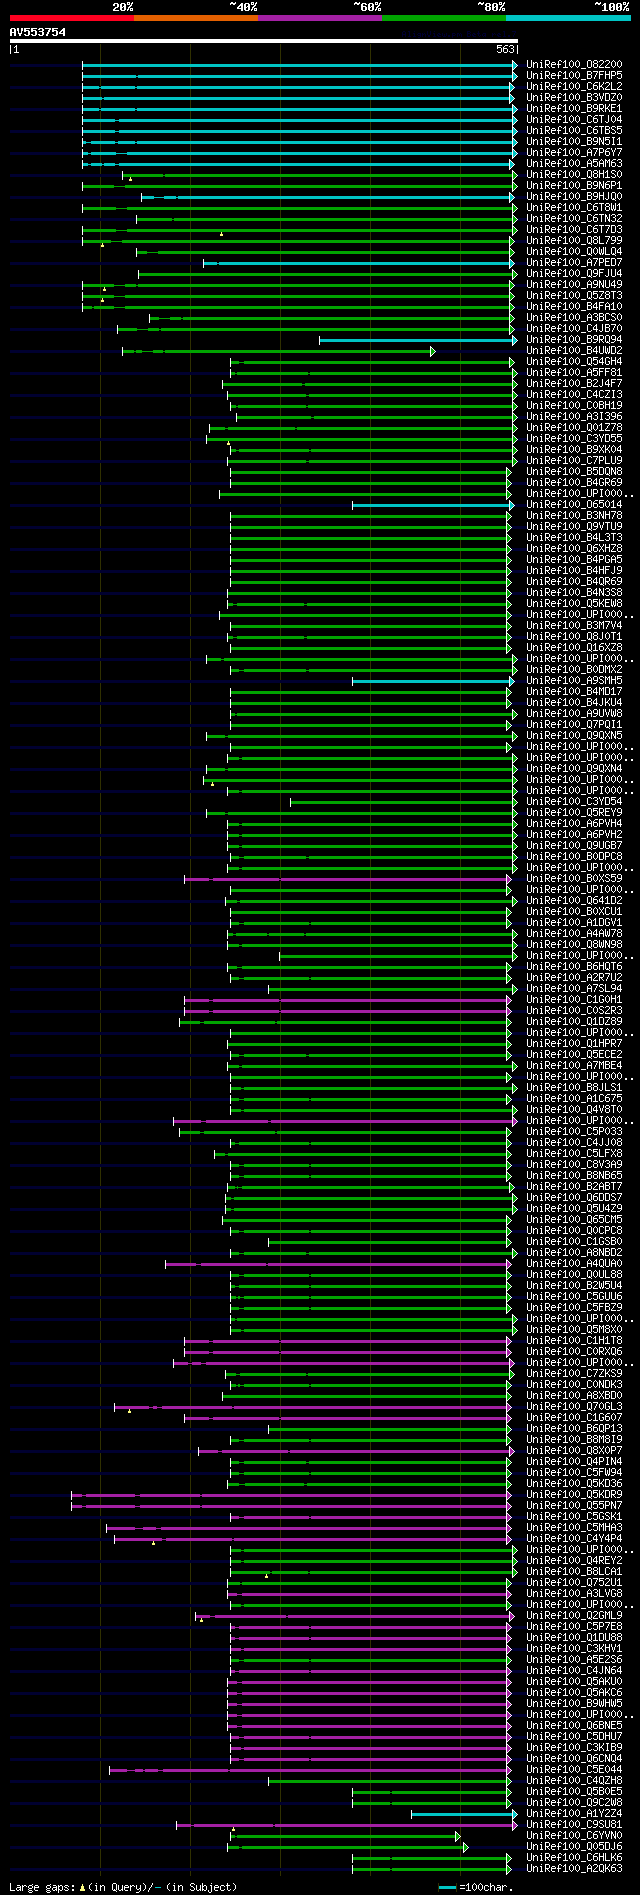Click cyan alignment bar for UniRef100_A1Y2Z4

pos(464,1814)
